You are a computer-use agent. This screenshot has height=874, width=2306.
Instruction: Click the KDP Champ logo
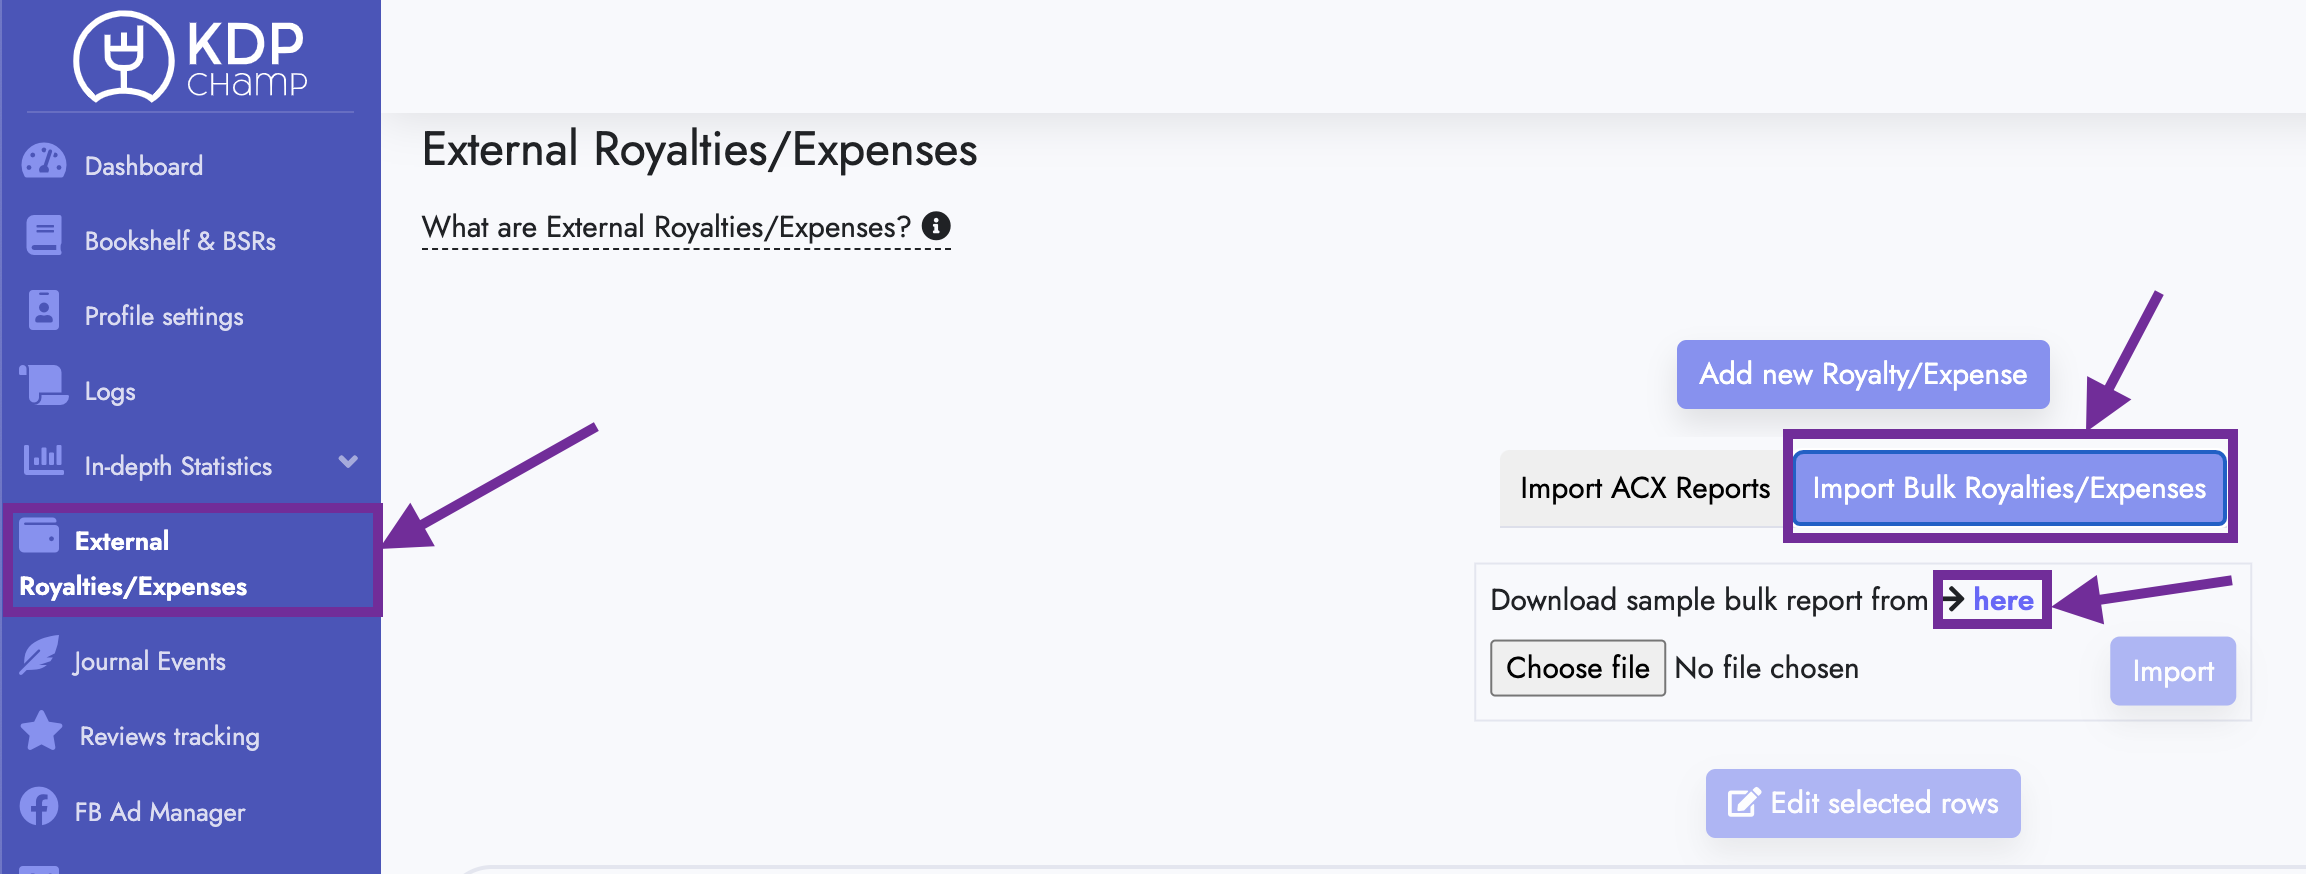coord(190,55)
